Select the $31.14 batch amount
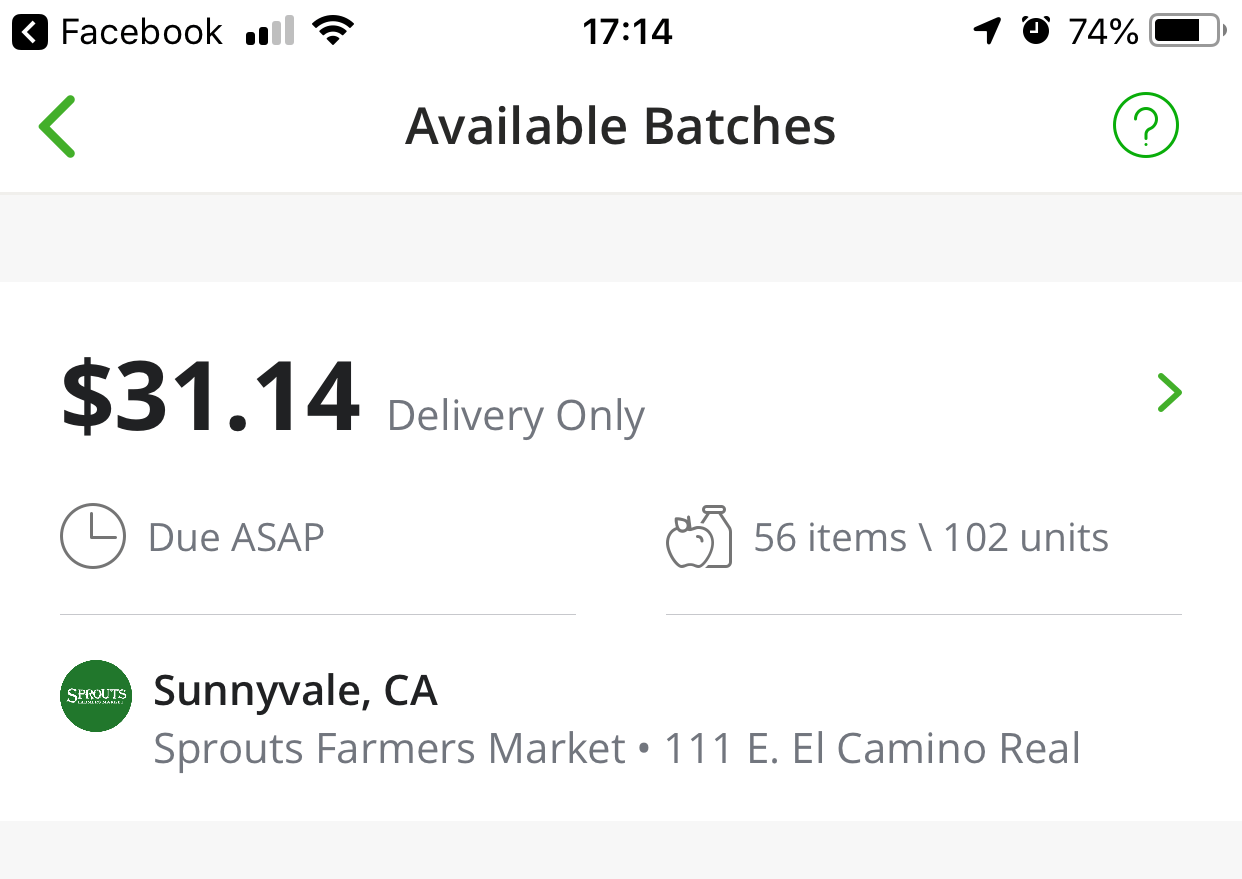This screenshot has width=1242, height=879. pyautogui.click(x=210, y=400)
